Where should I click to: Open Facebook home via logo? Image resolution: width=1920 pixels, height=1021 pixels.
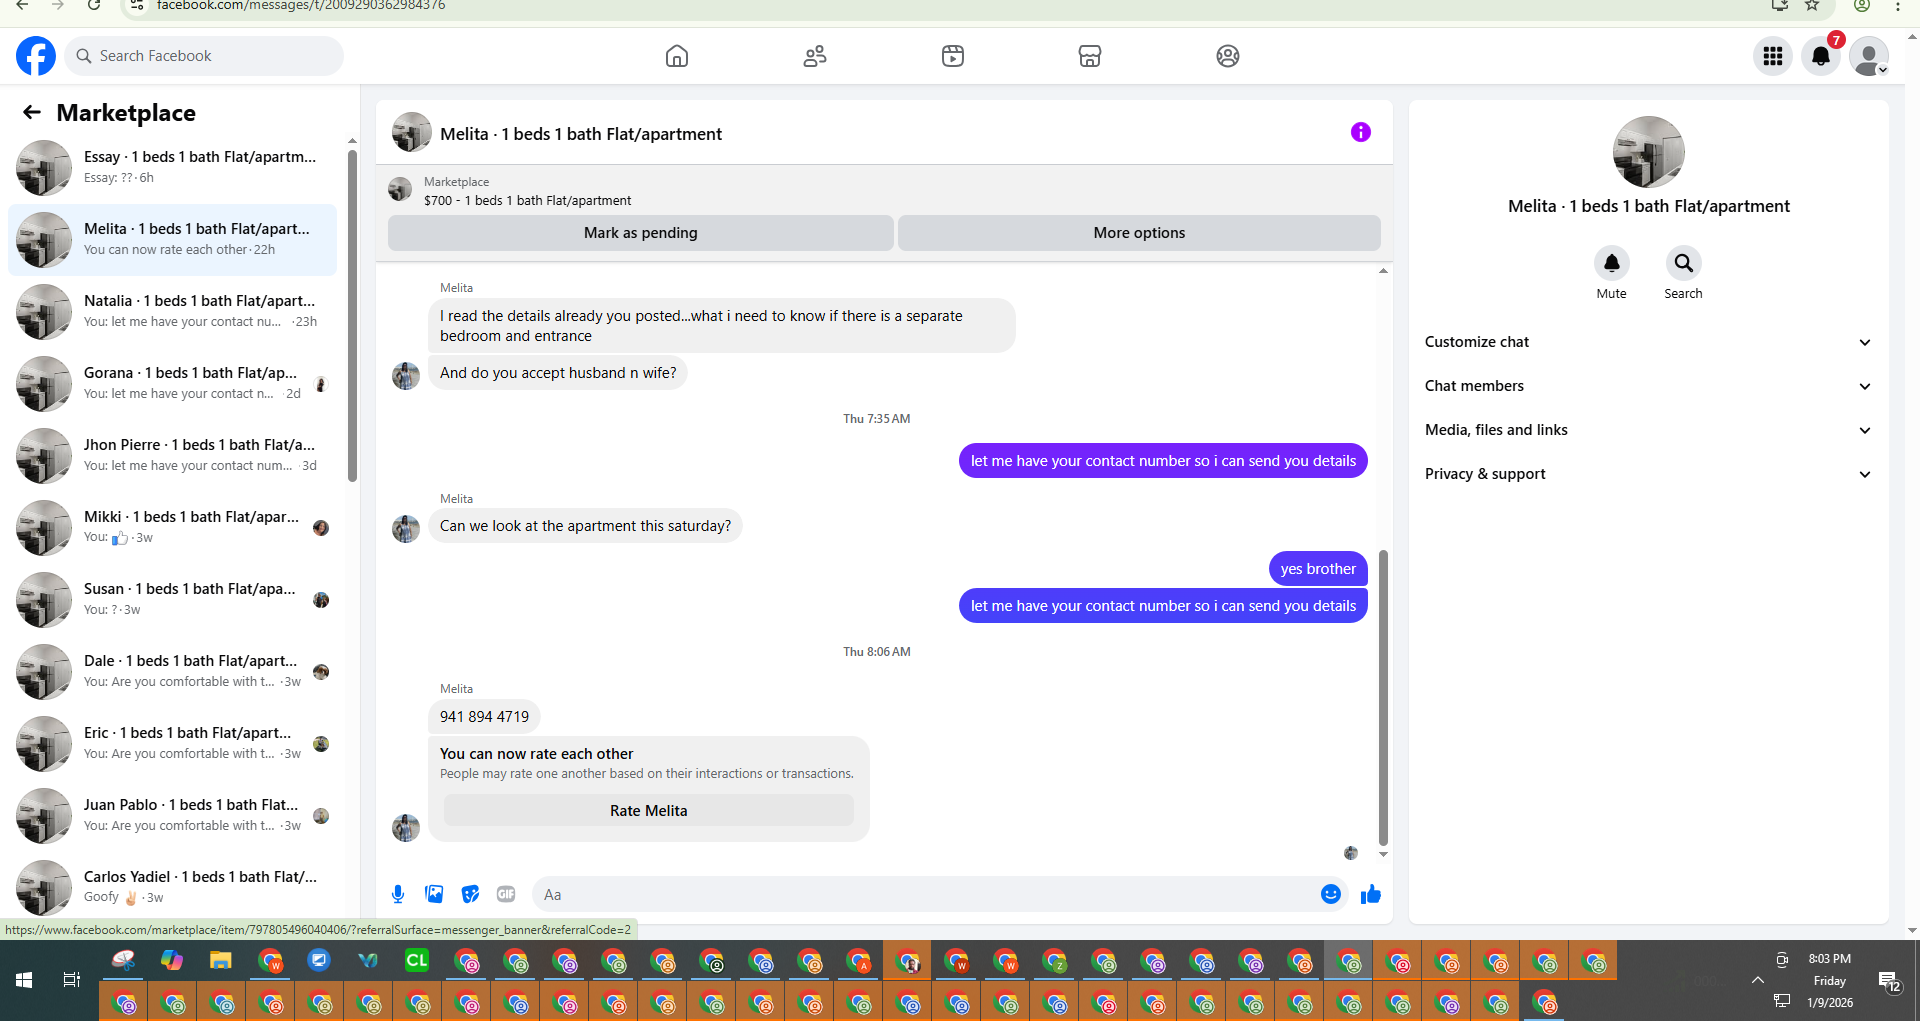(36, 56)
